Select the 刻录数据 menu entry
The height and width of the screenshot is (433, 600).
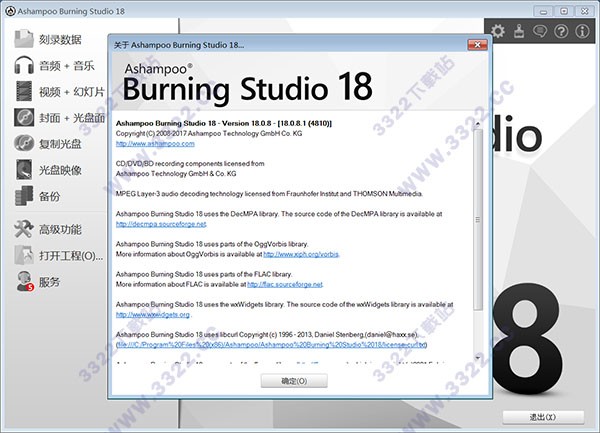point(60,39)
